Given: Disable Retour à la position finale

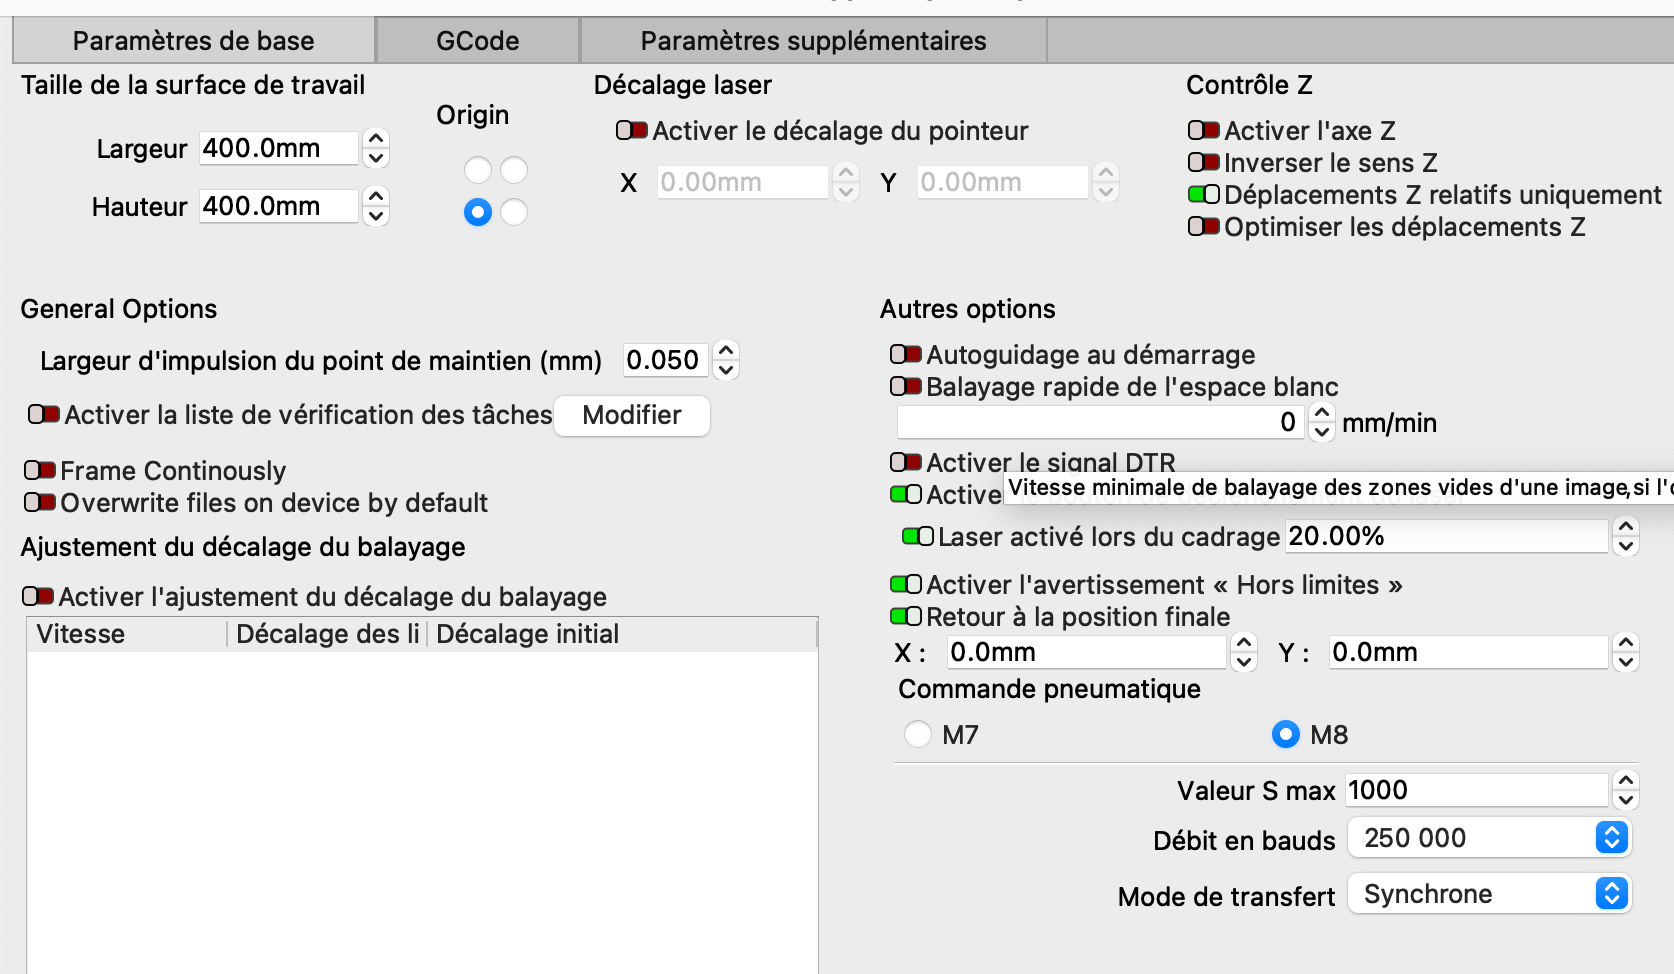Looking at the screenshot, I should click(906, 617).
